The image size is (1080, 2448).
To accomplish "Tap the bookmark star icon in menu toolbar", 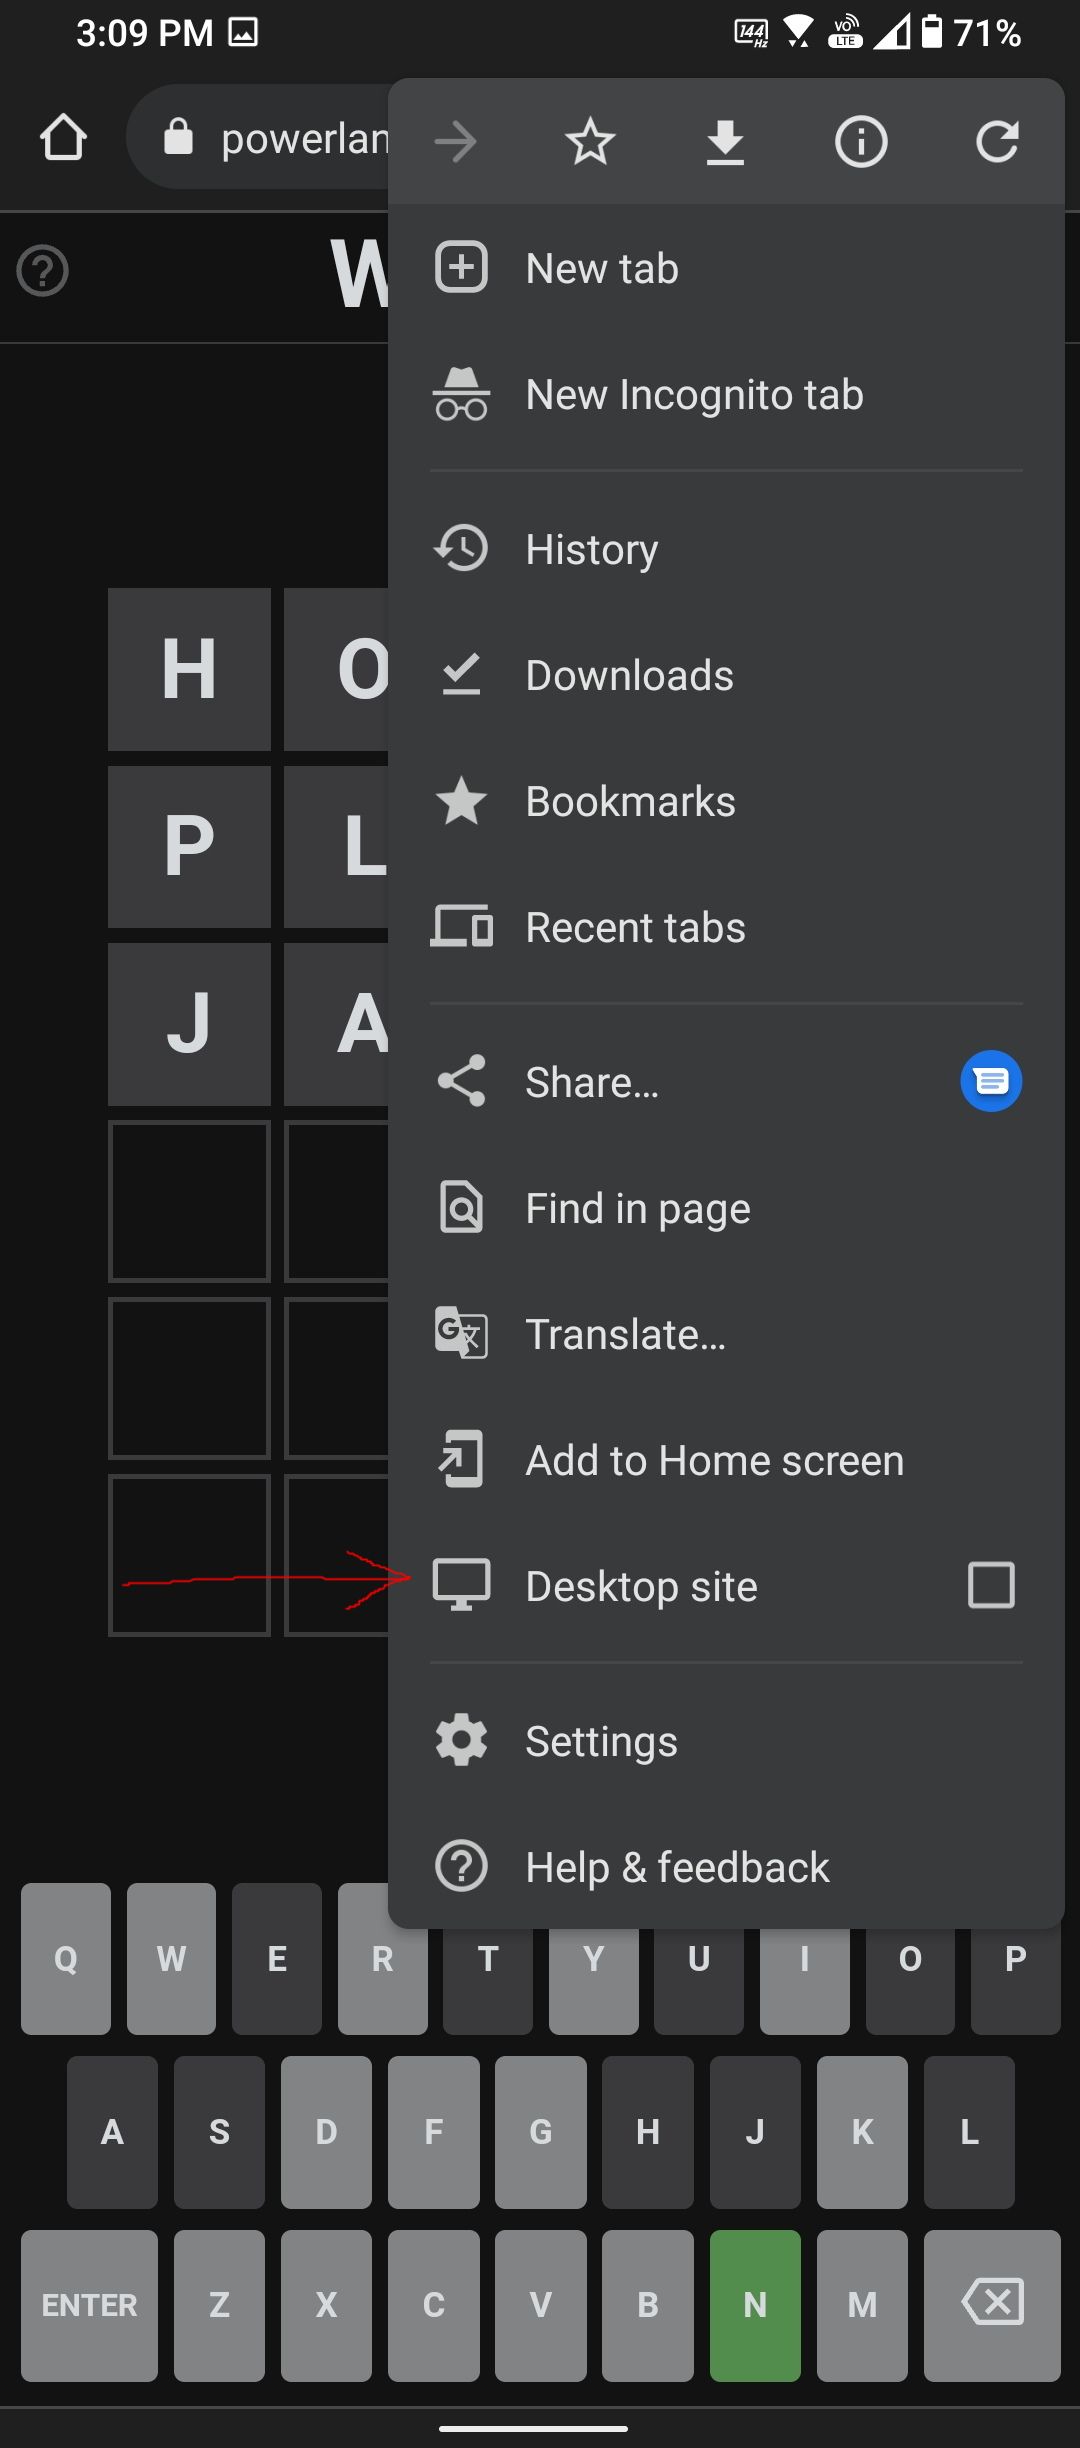I will pyautogui.click(x=590, y=141).
